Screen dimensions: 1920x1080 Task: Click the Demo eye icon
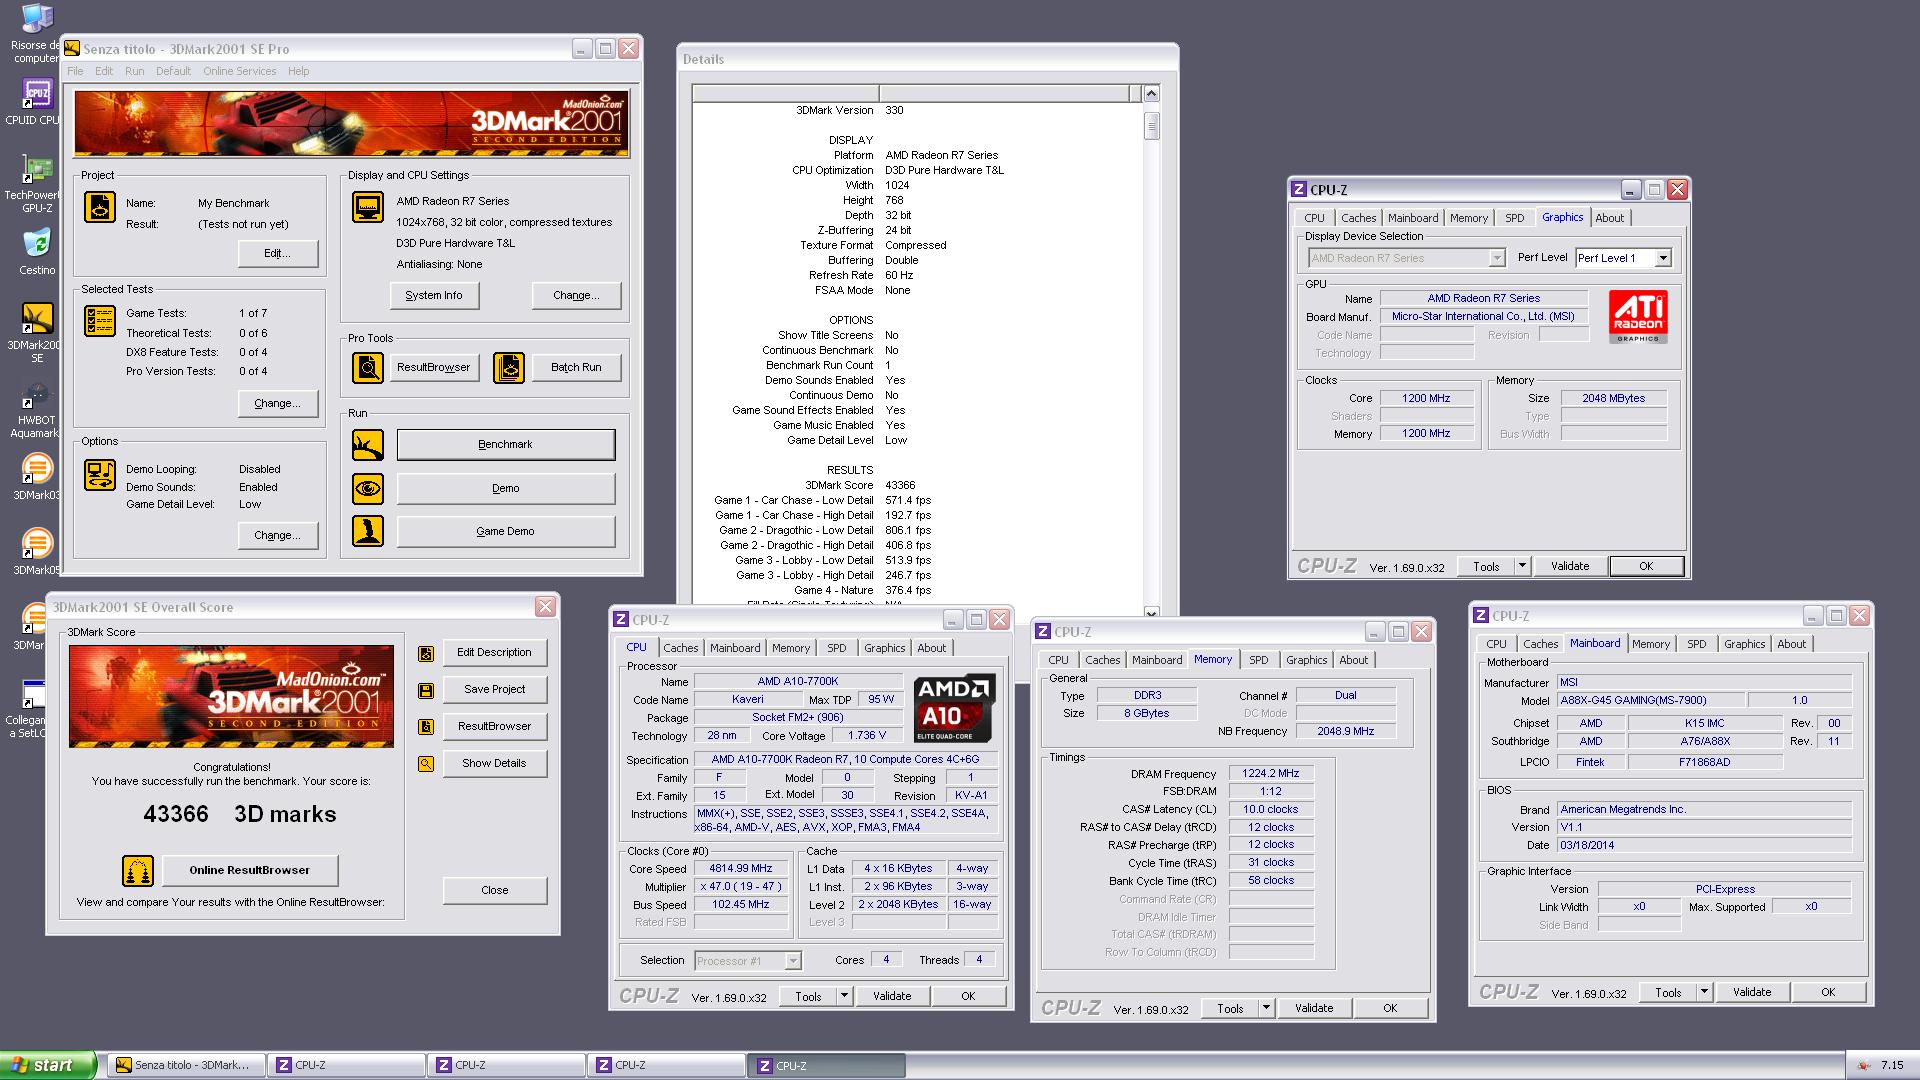click(x=368, y=489)
